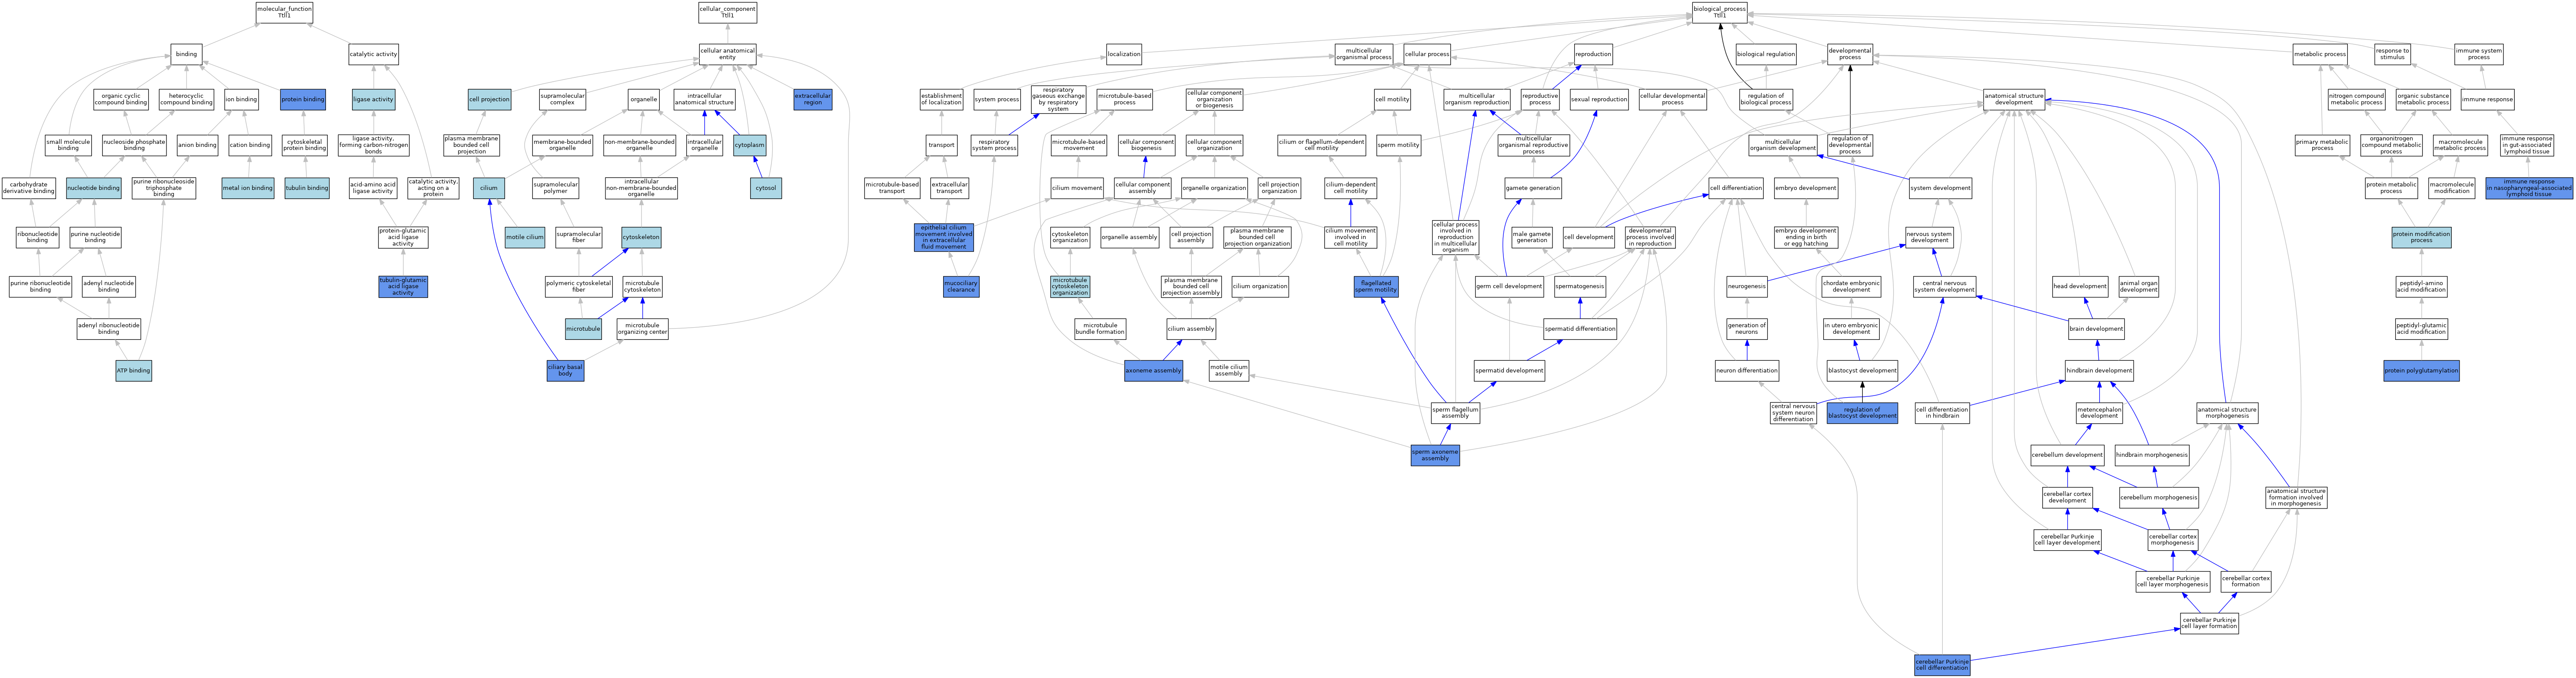Screen dimensions: 2576x678
Task: Click 'epithelial cilium movement' blue node
Action: coord(944,237)
